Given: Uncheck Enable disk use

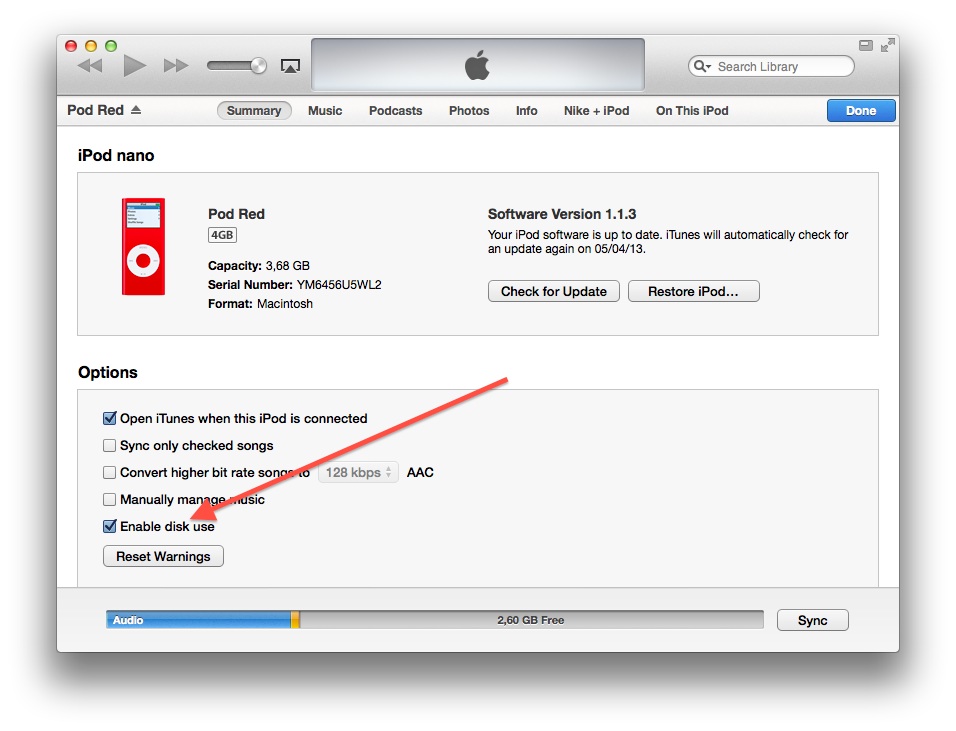Looking at the screenshot, I should pyautogui.click(x=110, y=526).
